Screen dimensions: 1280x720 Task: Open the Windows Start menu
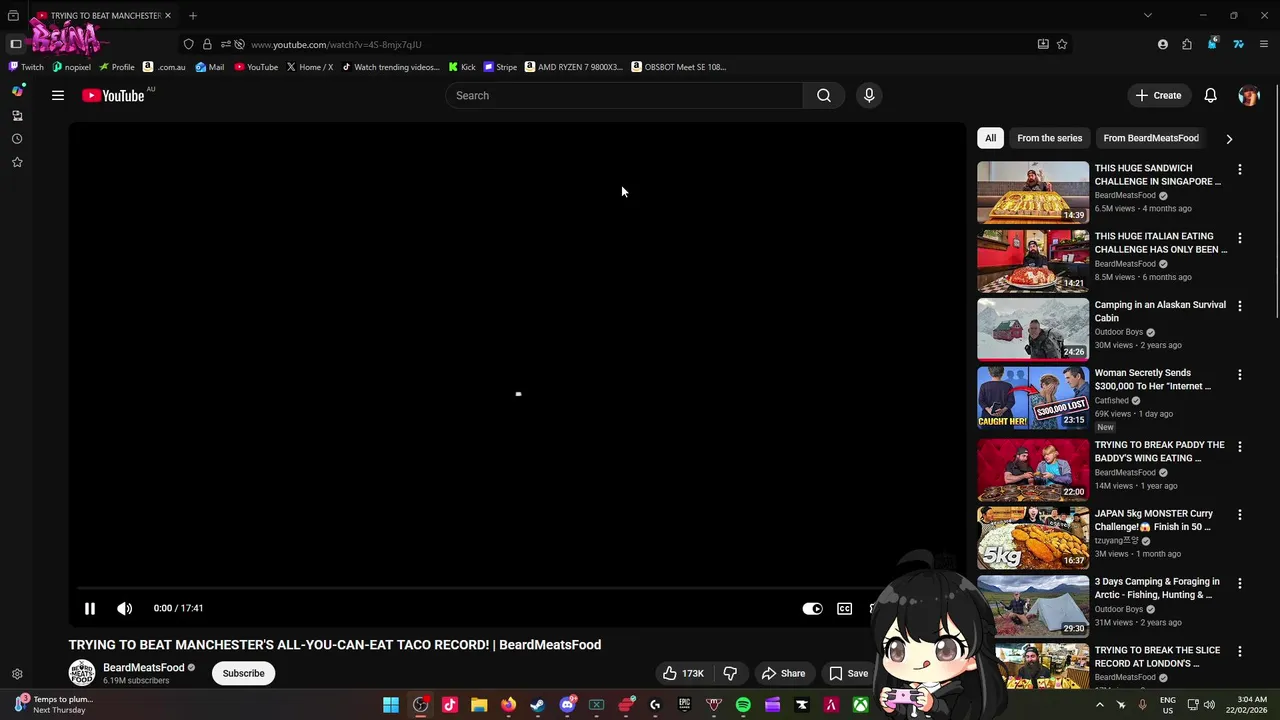[391, 705]
